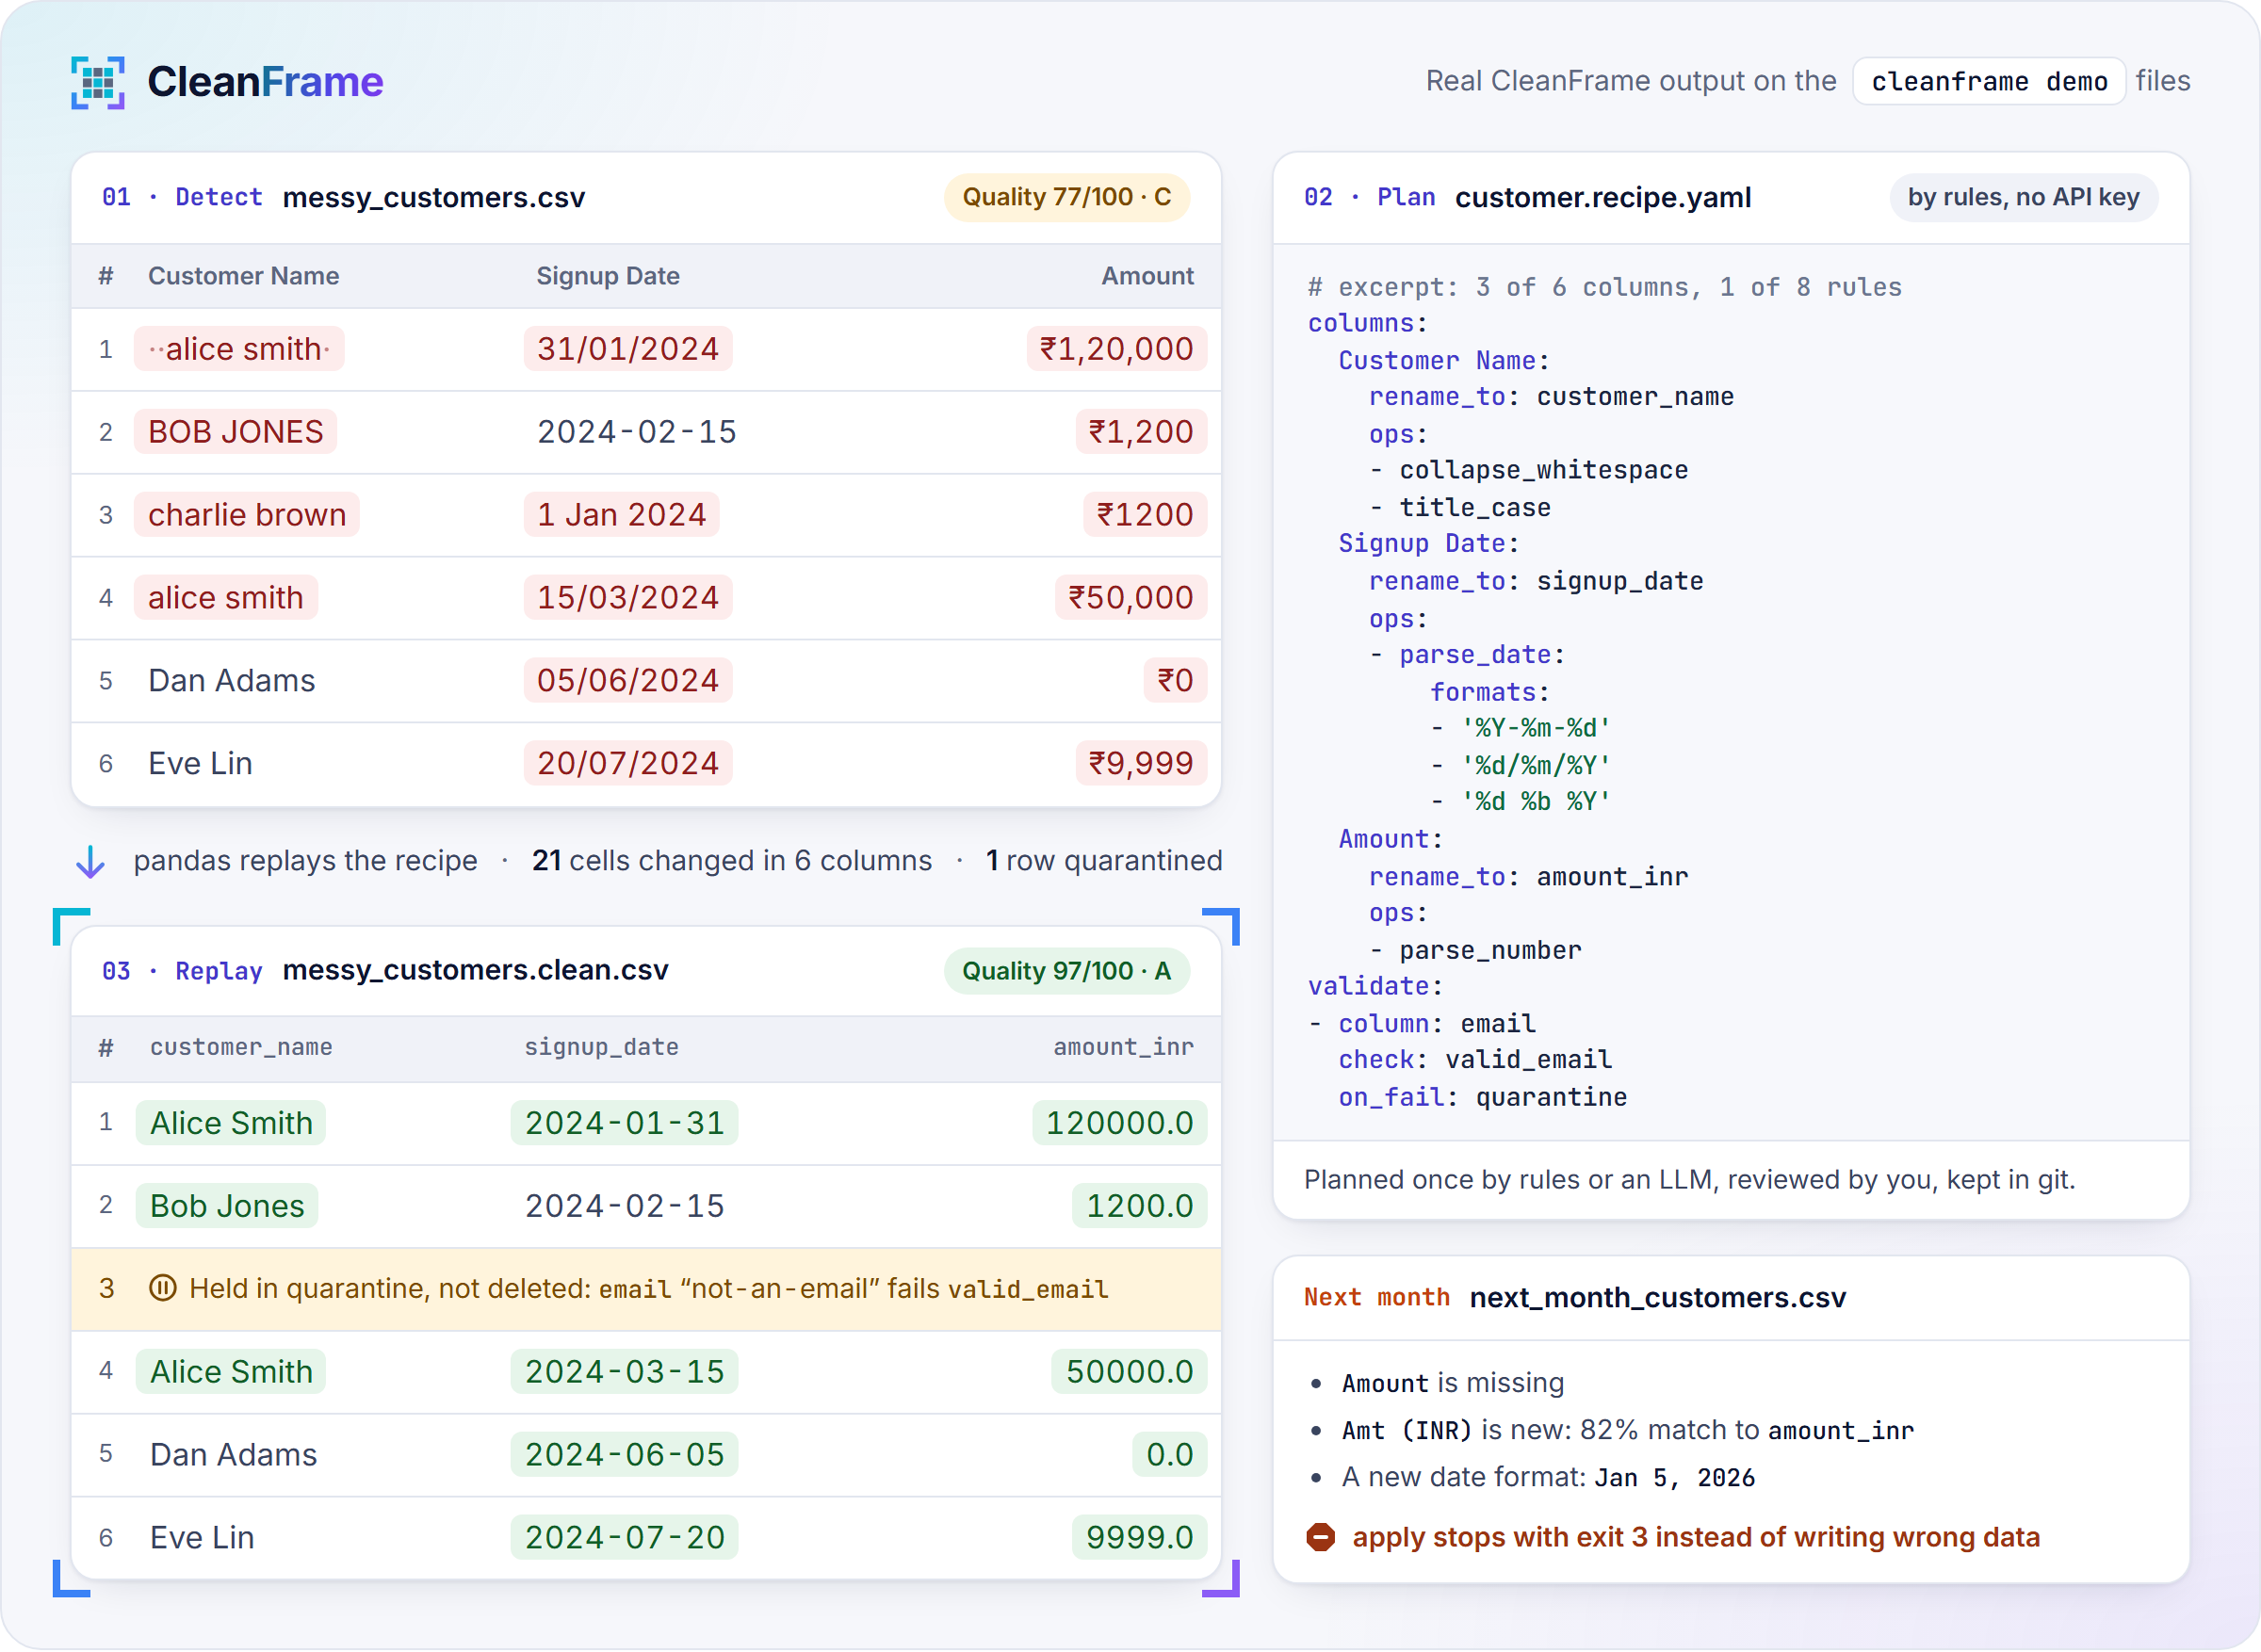
Task: Click the 'BOB JONES' cell
Action: point(236,432)
